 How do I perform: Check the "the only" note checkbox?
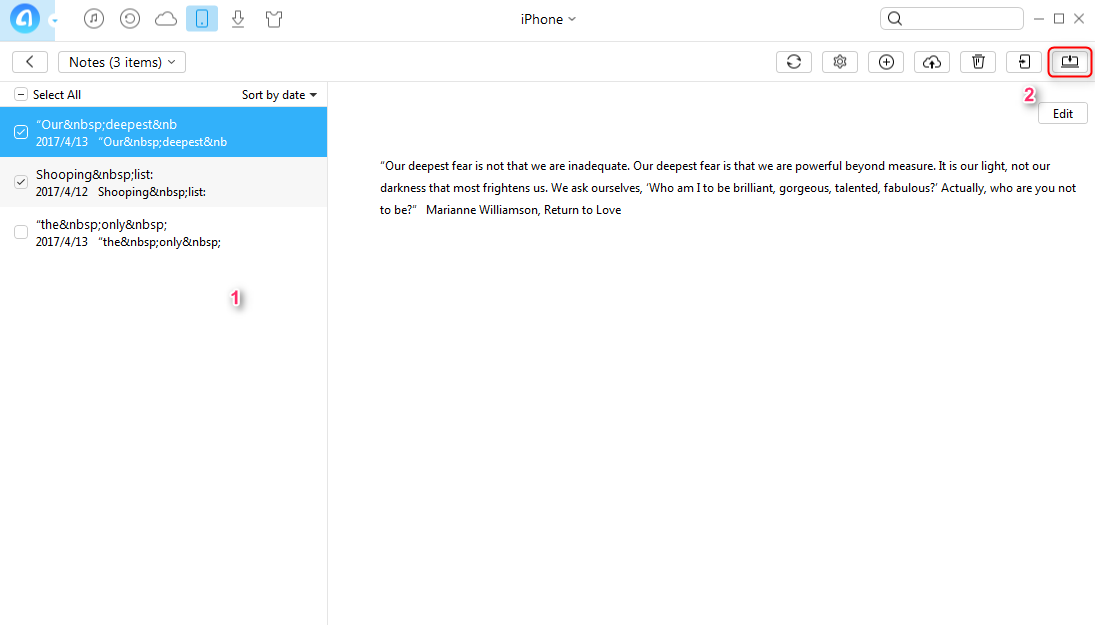pos(21,232)
